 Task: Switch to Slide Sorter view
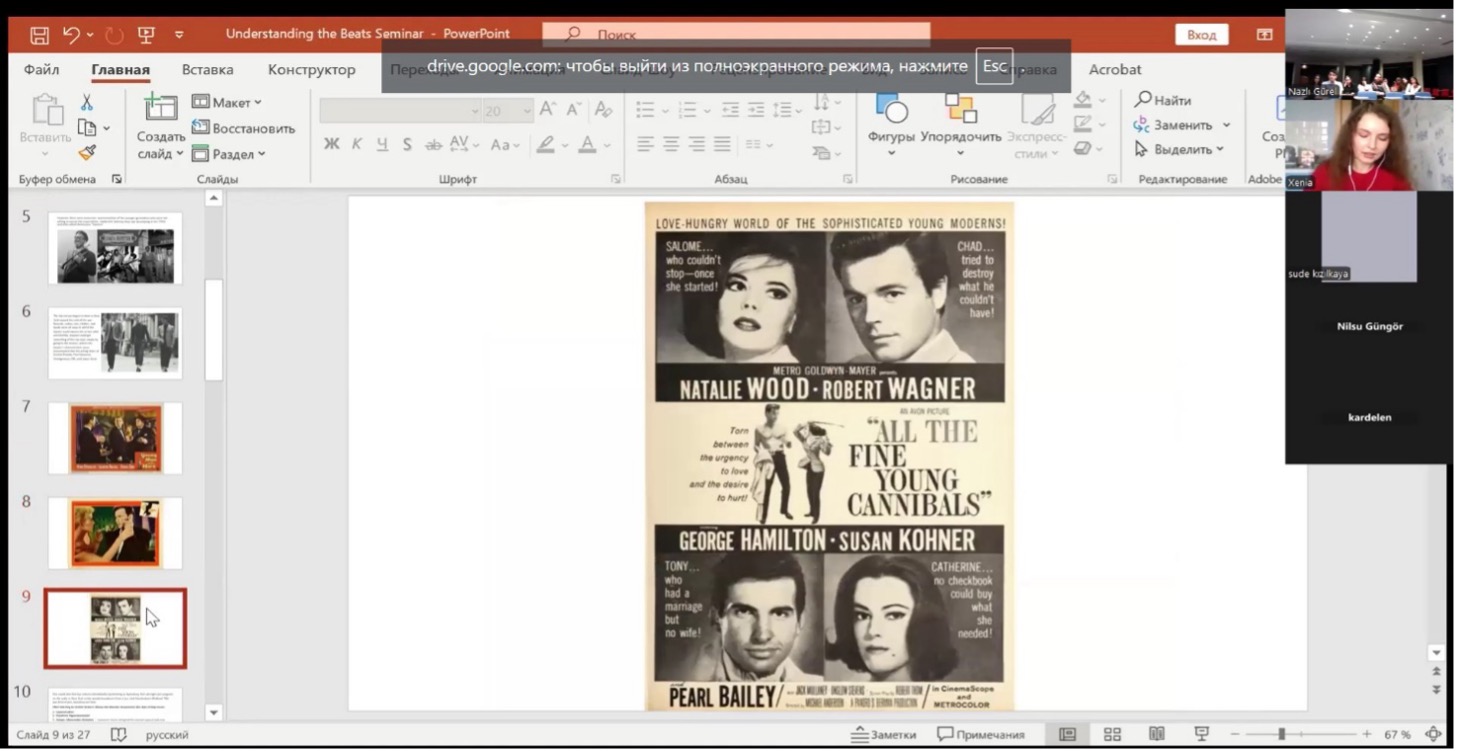(x=1112, y=734)
